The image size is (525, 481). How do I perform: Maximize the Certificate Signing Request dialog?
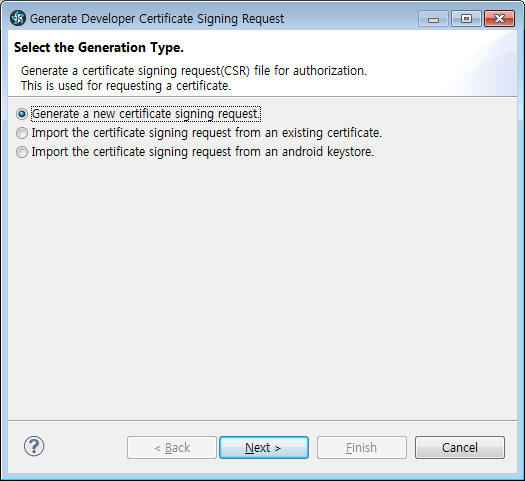[x=466, y=19]
